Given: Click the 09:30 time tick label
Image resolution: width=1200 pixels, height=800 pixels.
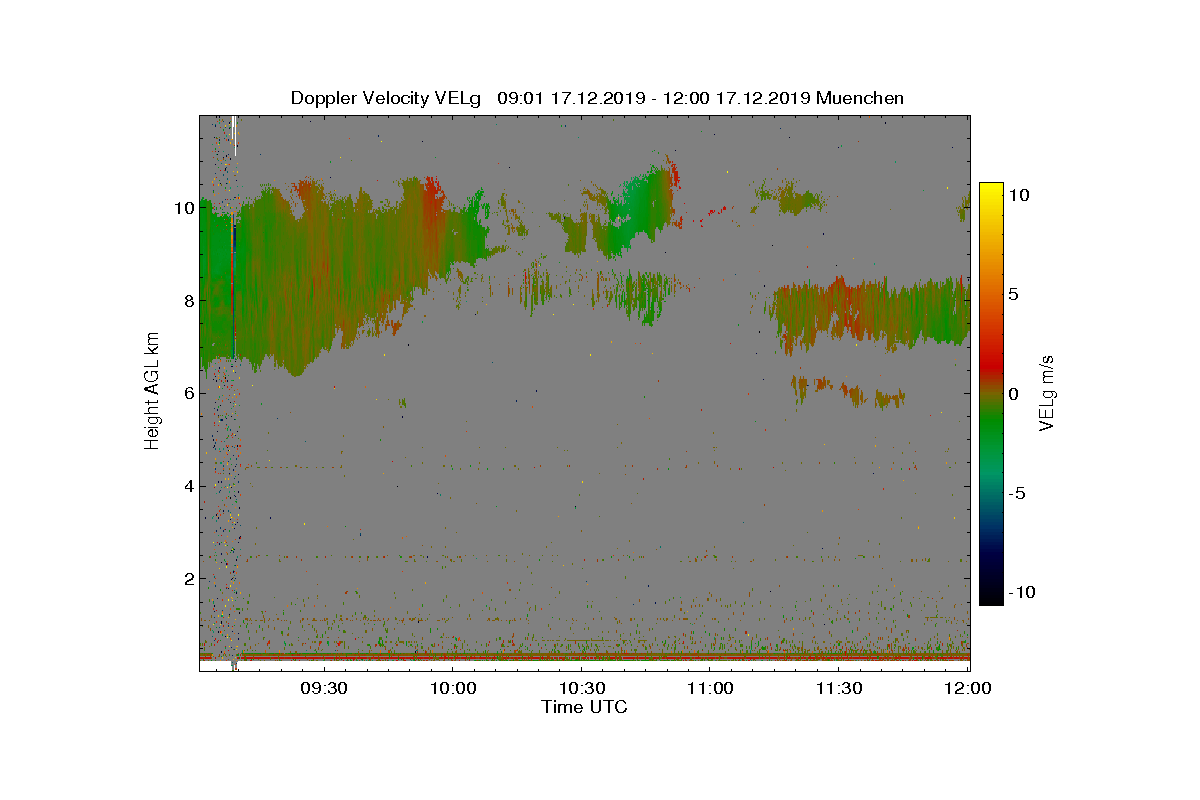Looking at the screenshot, I should (323, 689).
